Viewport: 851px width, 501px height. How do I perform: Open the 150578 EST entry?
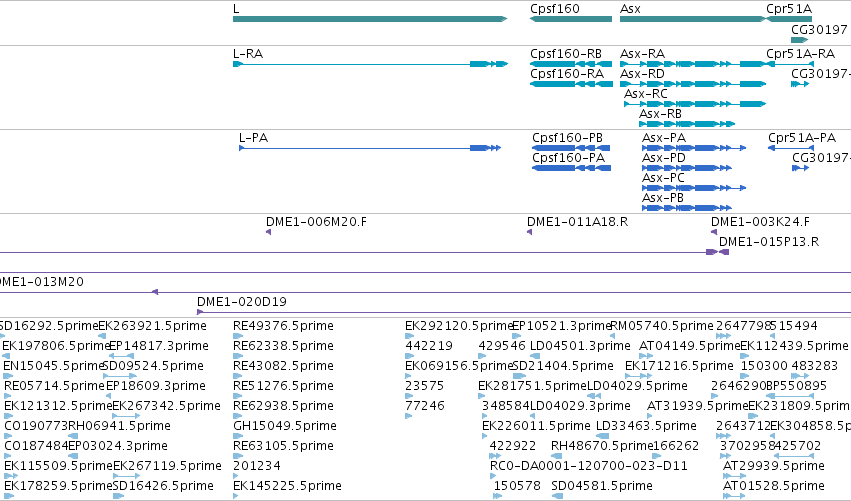click(x=517, y=486)
